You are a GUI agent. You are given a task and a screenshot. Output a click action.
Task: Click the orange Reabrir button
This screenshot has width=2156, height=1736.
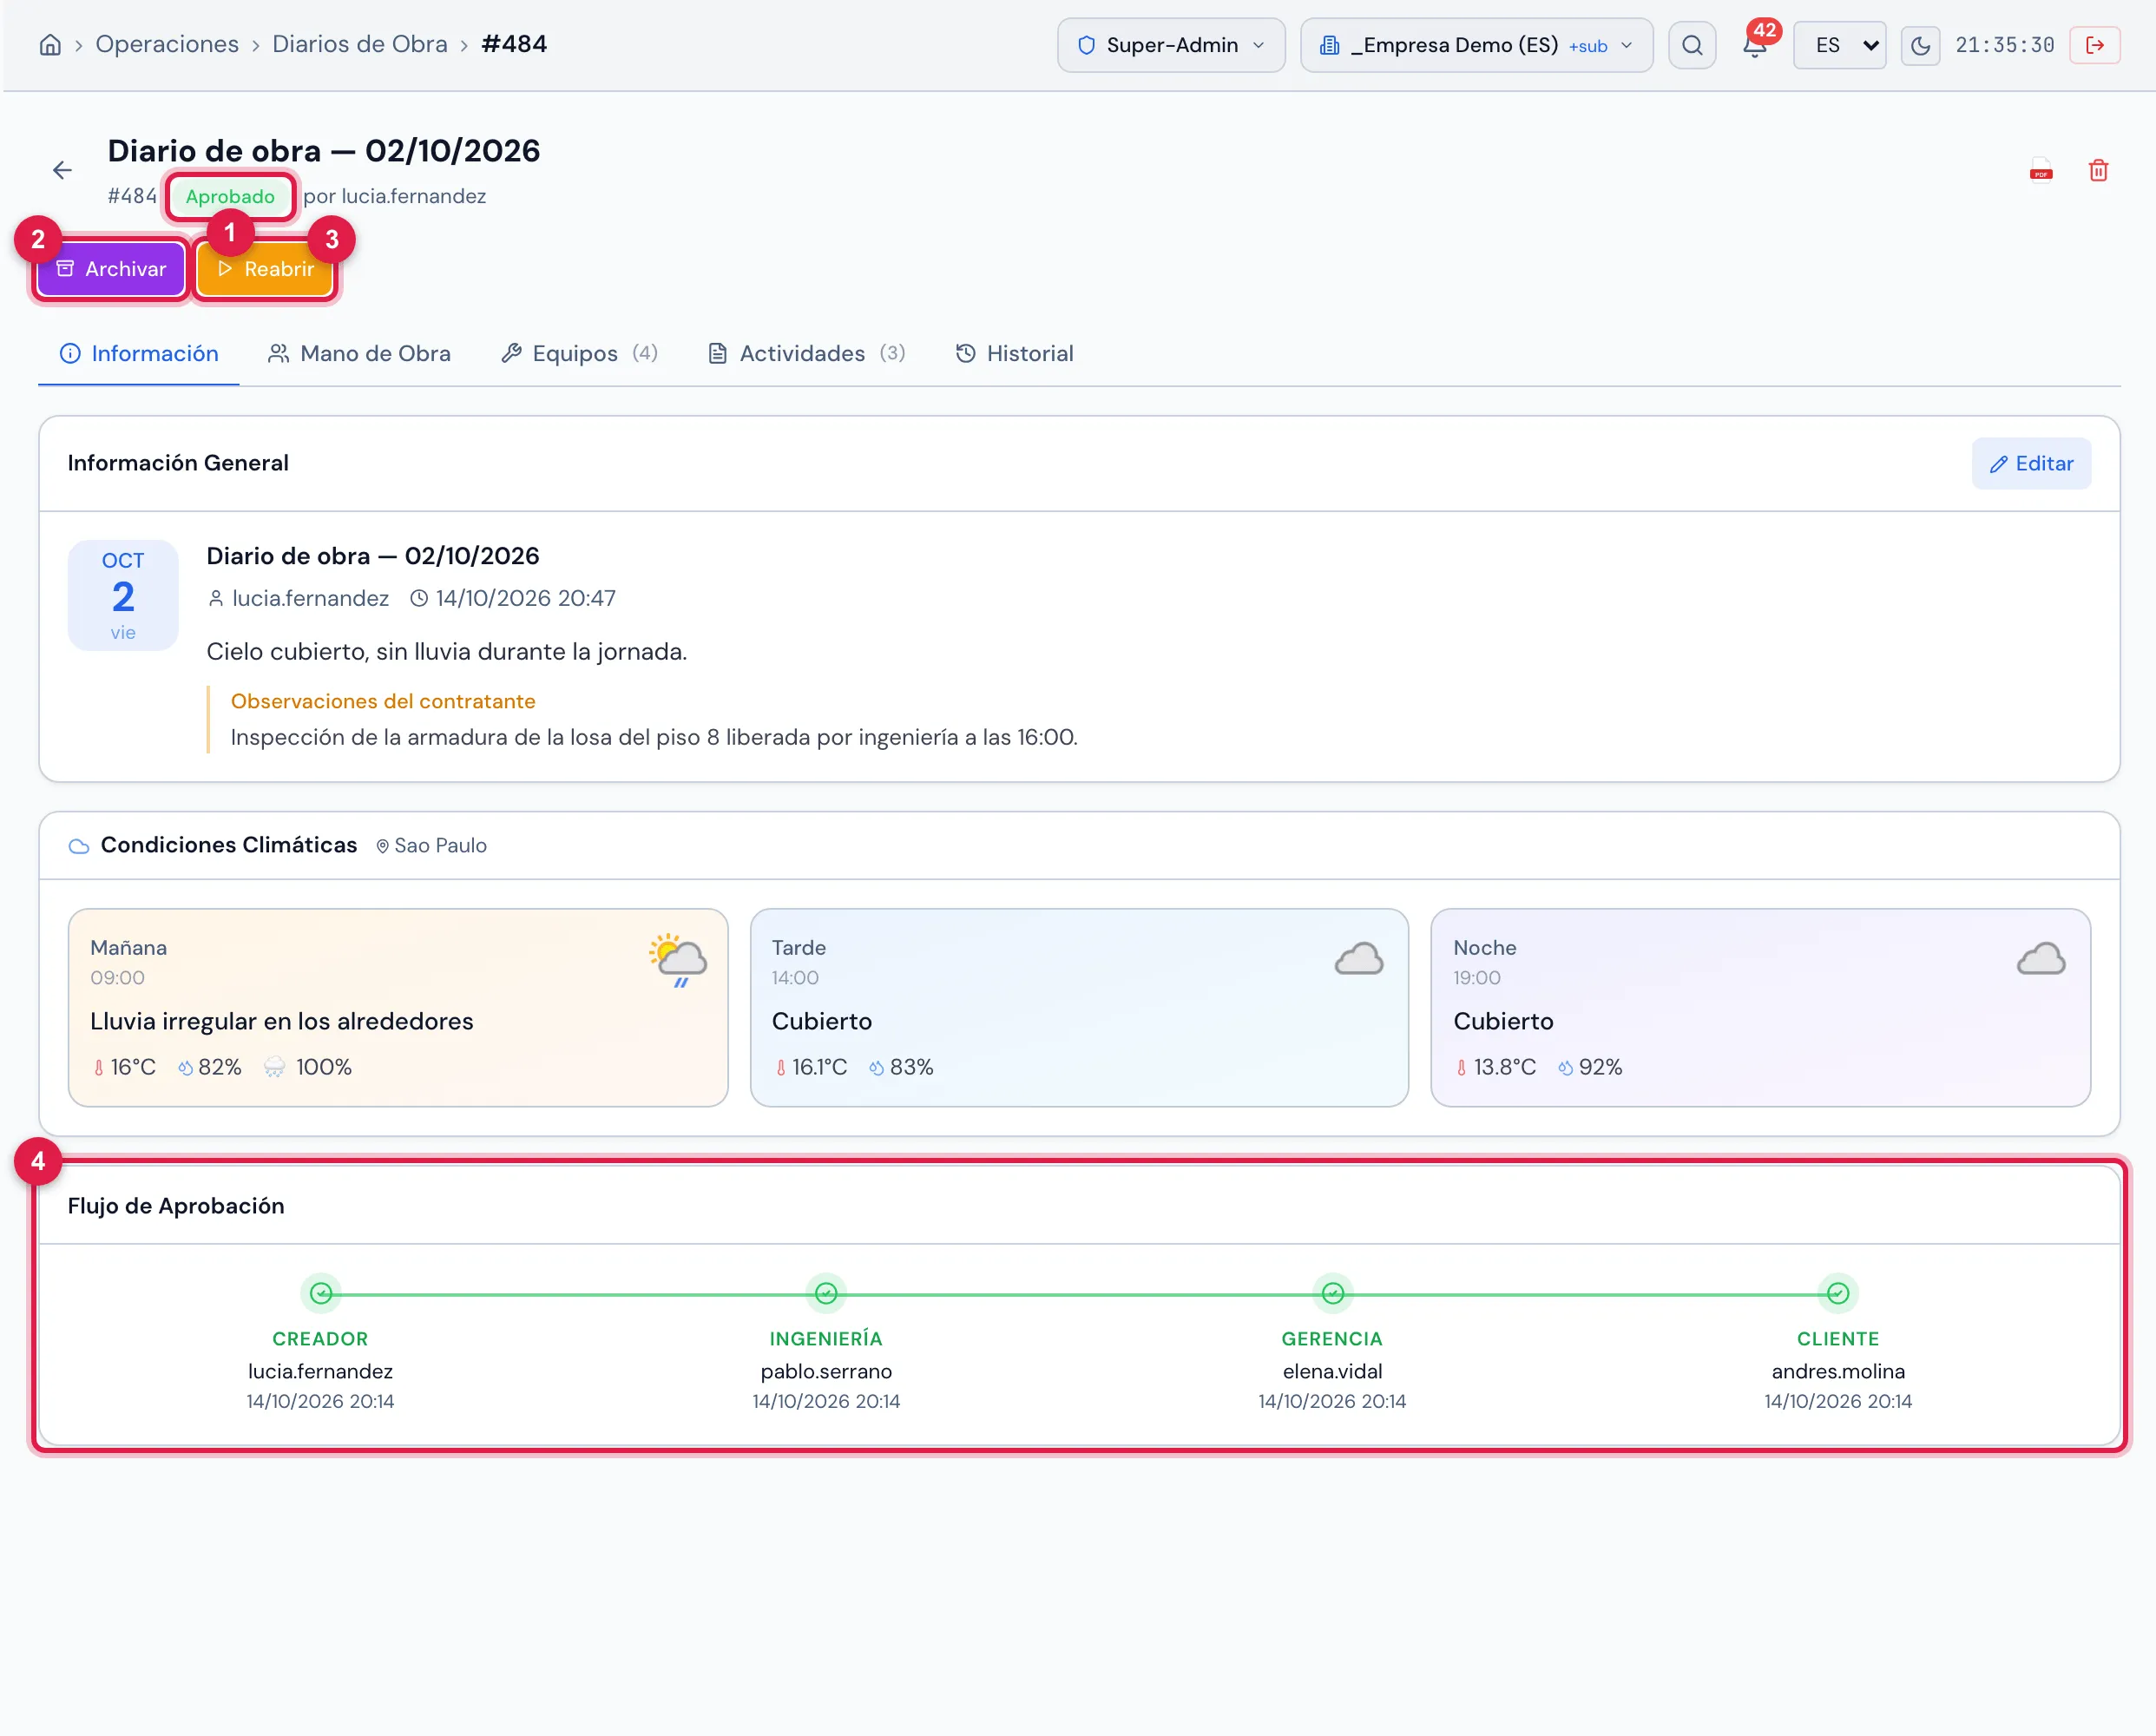265,269
